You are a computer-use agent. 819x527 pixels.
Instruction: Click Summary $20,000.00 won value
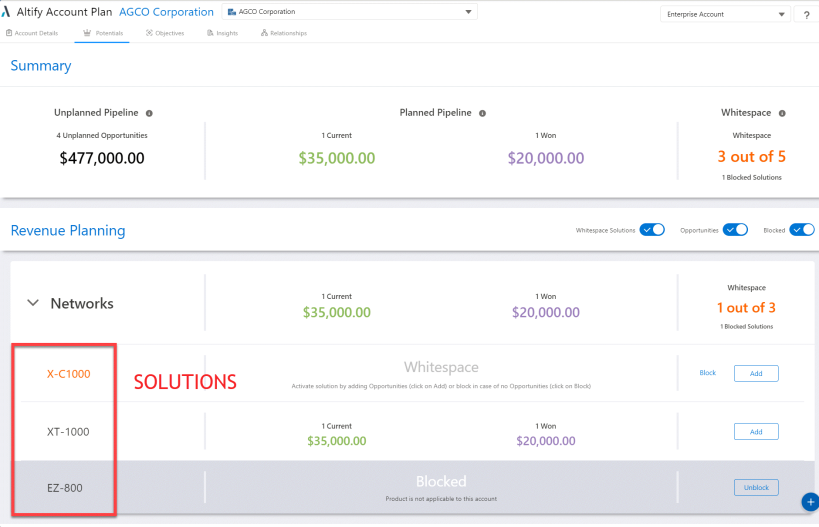[x=546, y=158]
